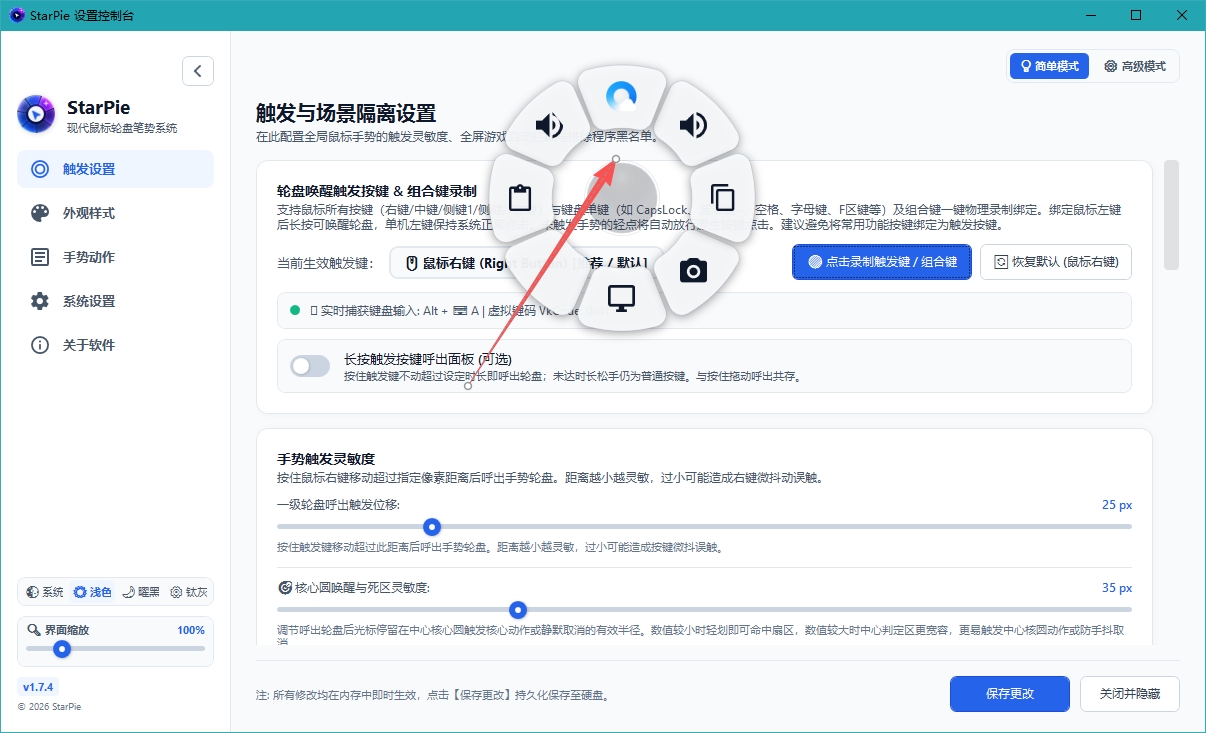Select the right speaker volume slice
The width and height of the screenshot is (1206, 733).
tap(693, 125)
